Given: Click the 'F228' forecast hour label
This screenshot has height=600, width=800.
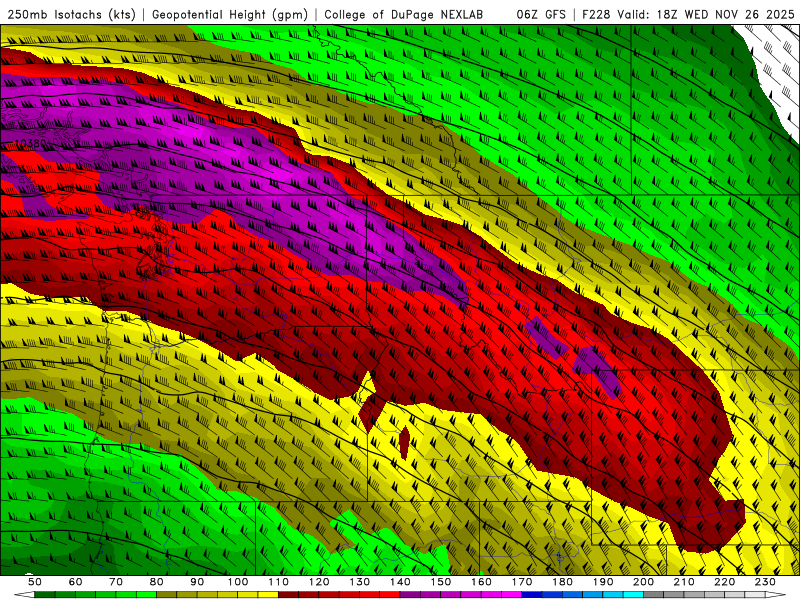Looking at the screenshot, I should coord(596,14).
